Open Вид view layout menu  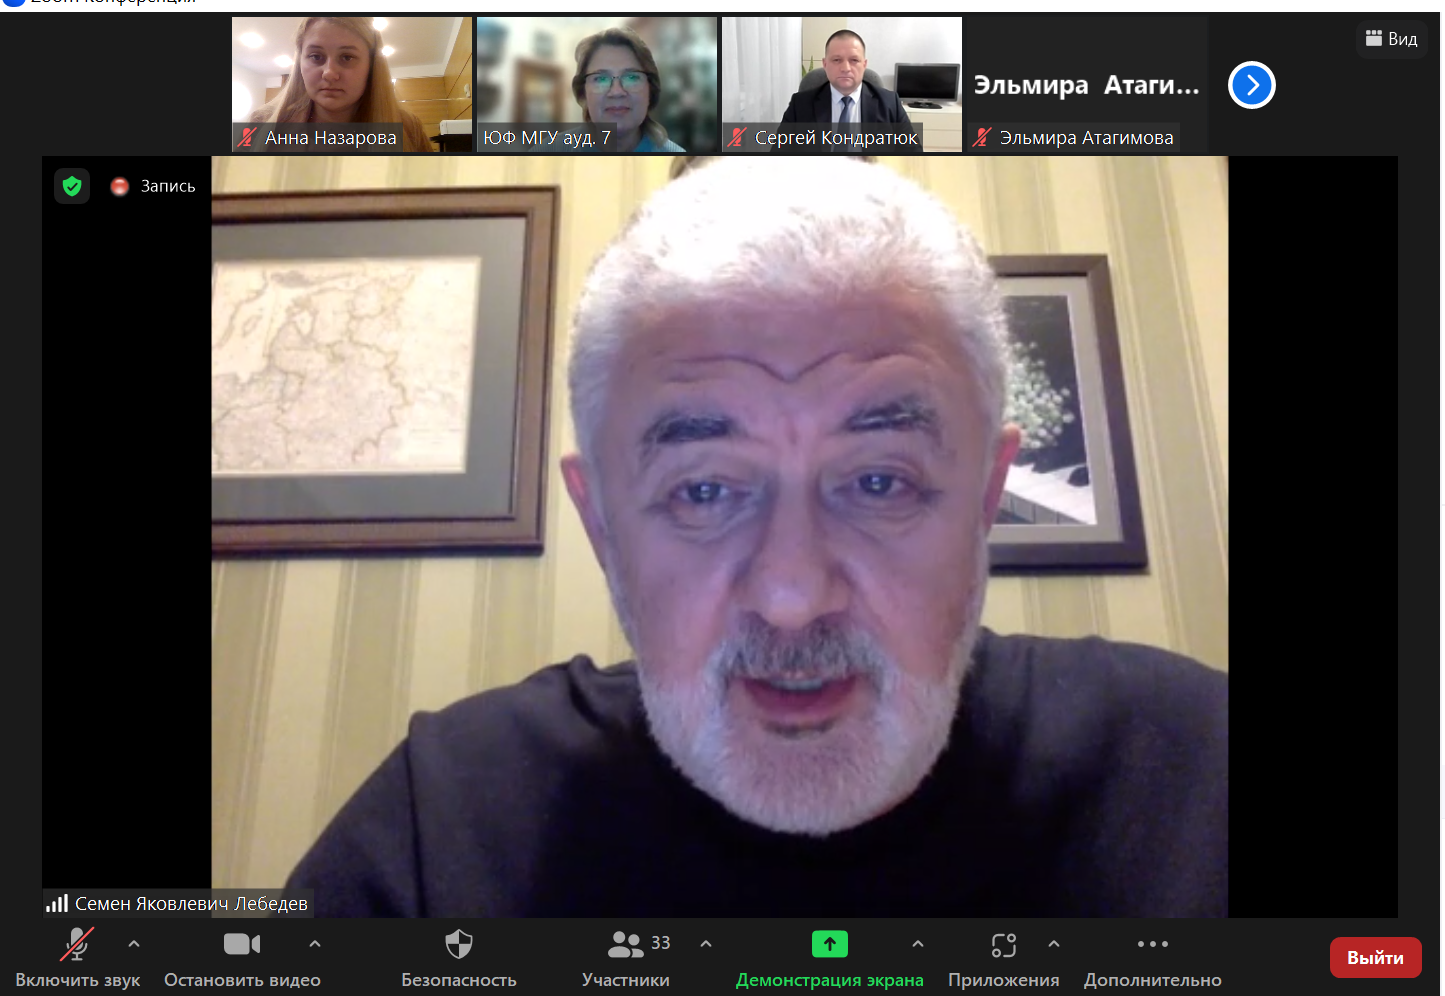pyautogui.click(x=1392, y=39)
